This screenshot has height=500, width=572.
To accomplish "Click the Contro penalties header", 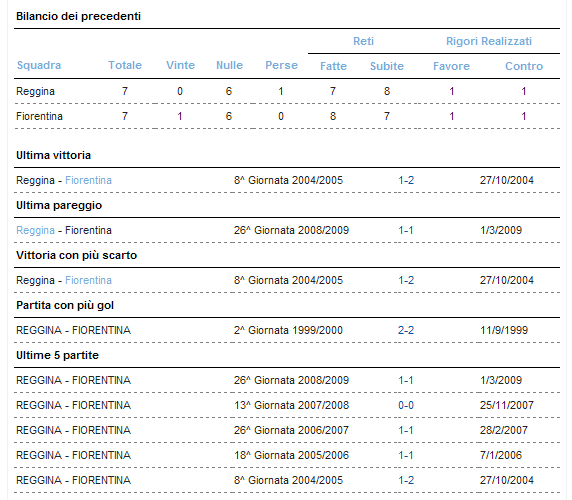I will 524,66.
